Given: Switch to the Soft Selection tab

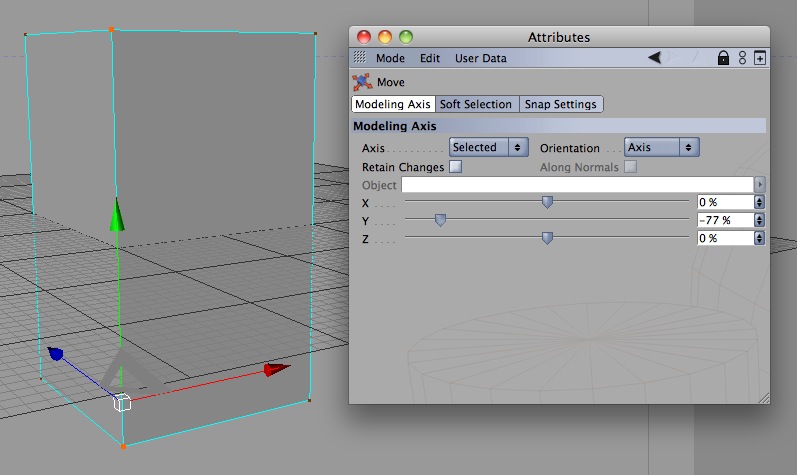Looking at the screenshot, I should click(476, 104).
